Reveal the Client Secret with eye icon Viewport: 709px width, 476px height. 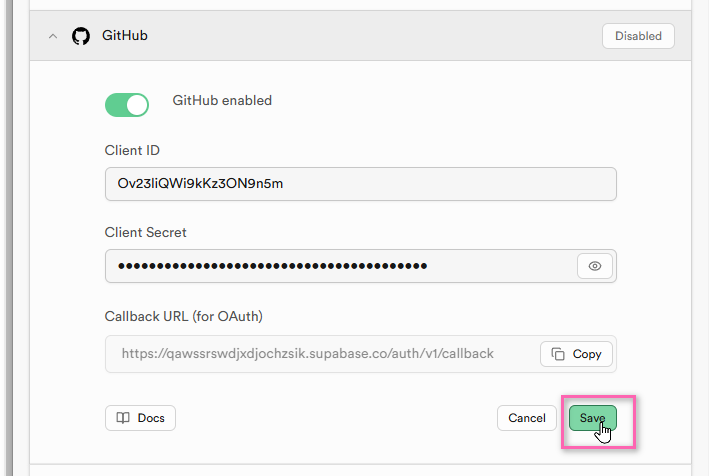tap(595, 266)
